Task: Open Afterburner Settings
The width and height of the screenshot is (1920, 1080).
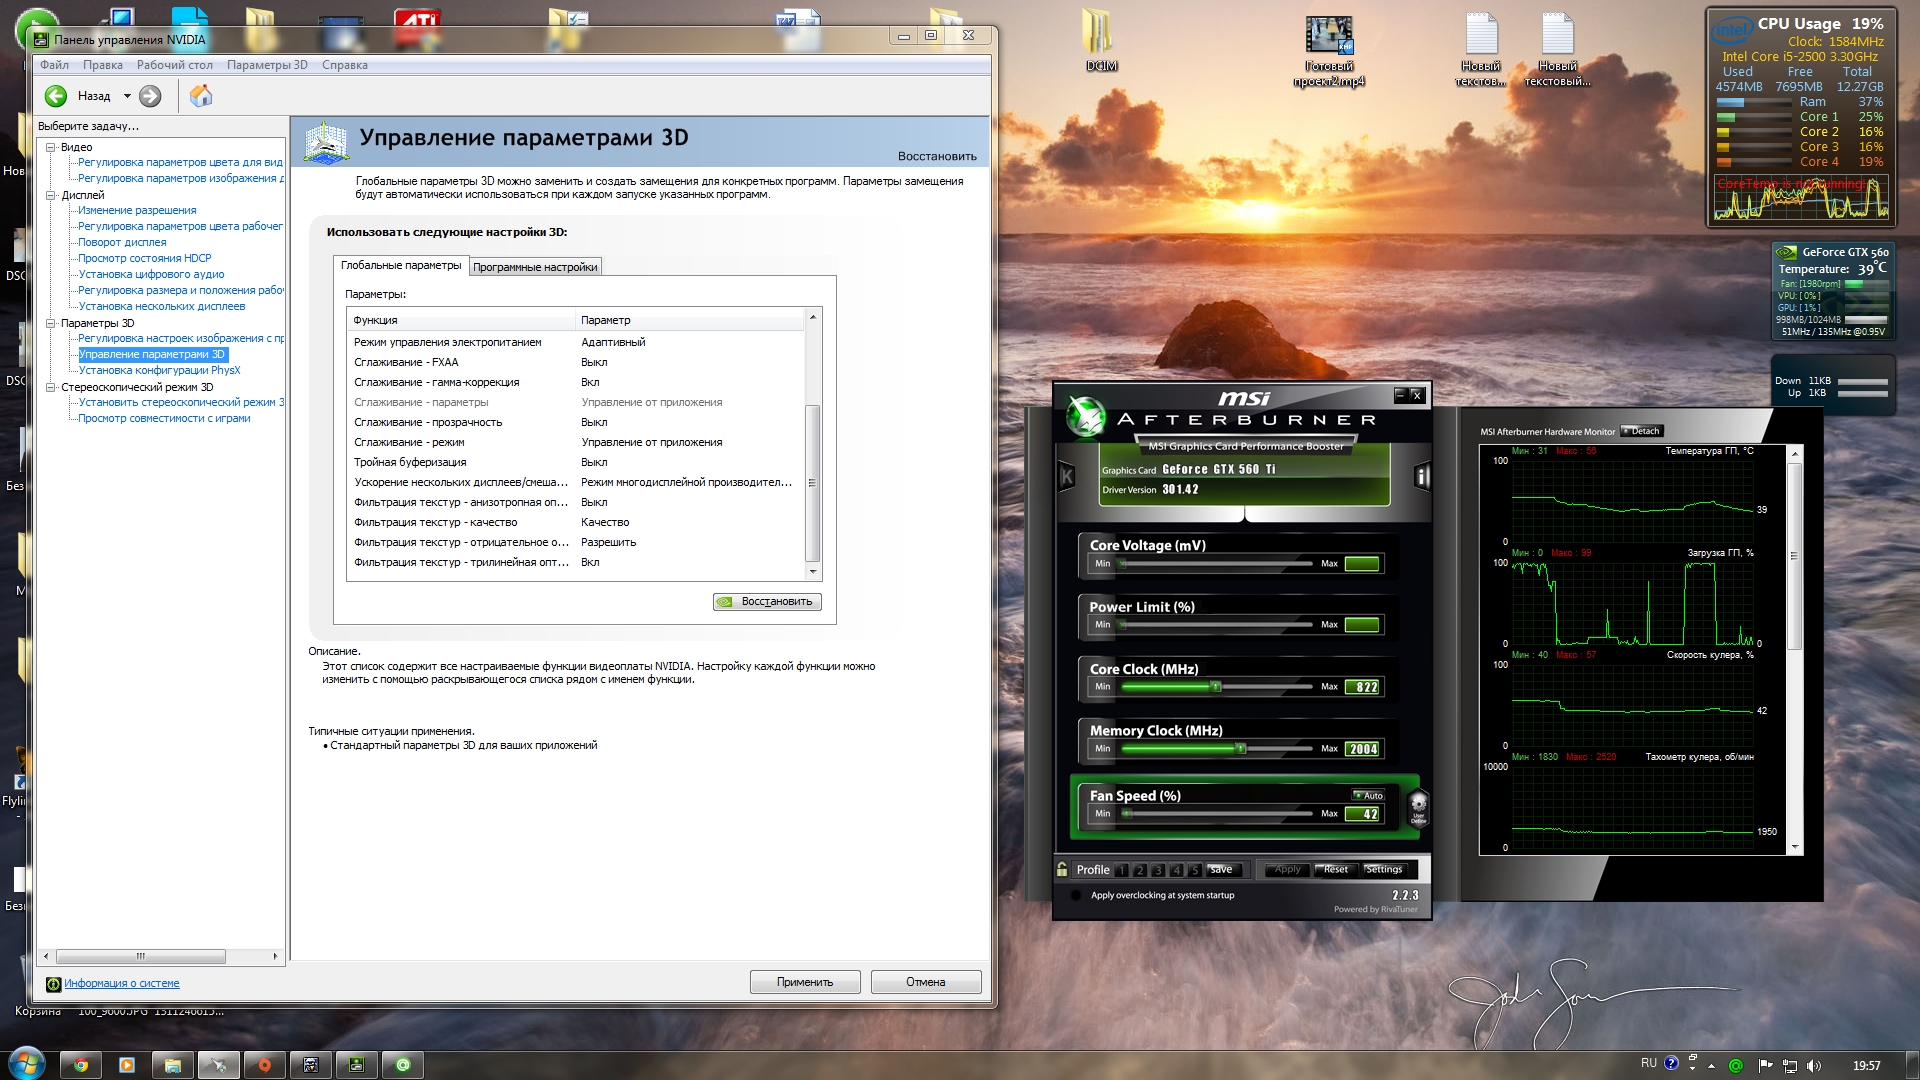Action: (1384, 869)
